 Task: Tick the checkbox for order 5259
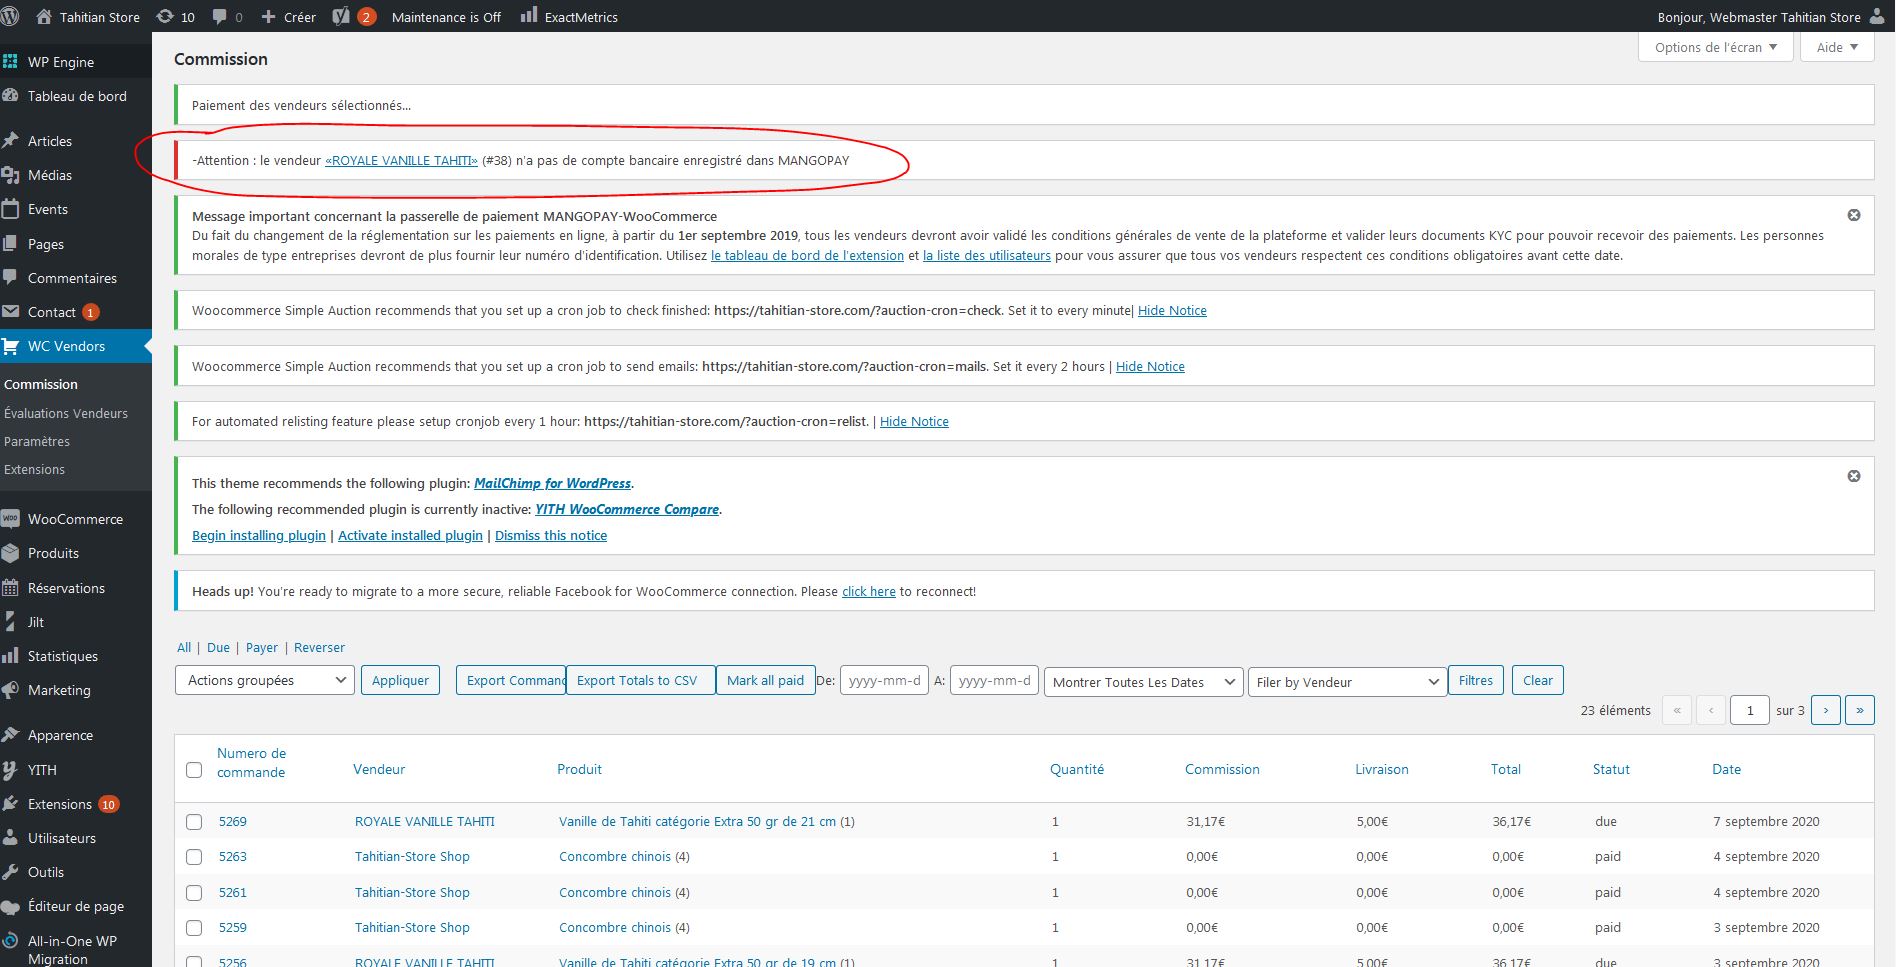click(x=194, y=928)
